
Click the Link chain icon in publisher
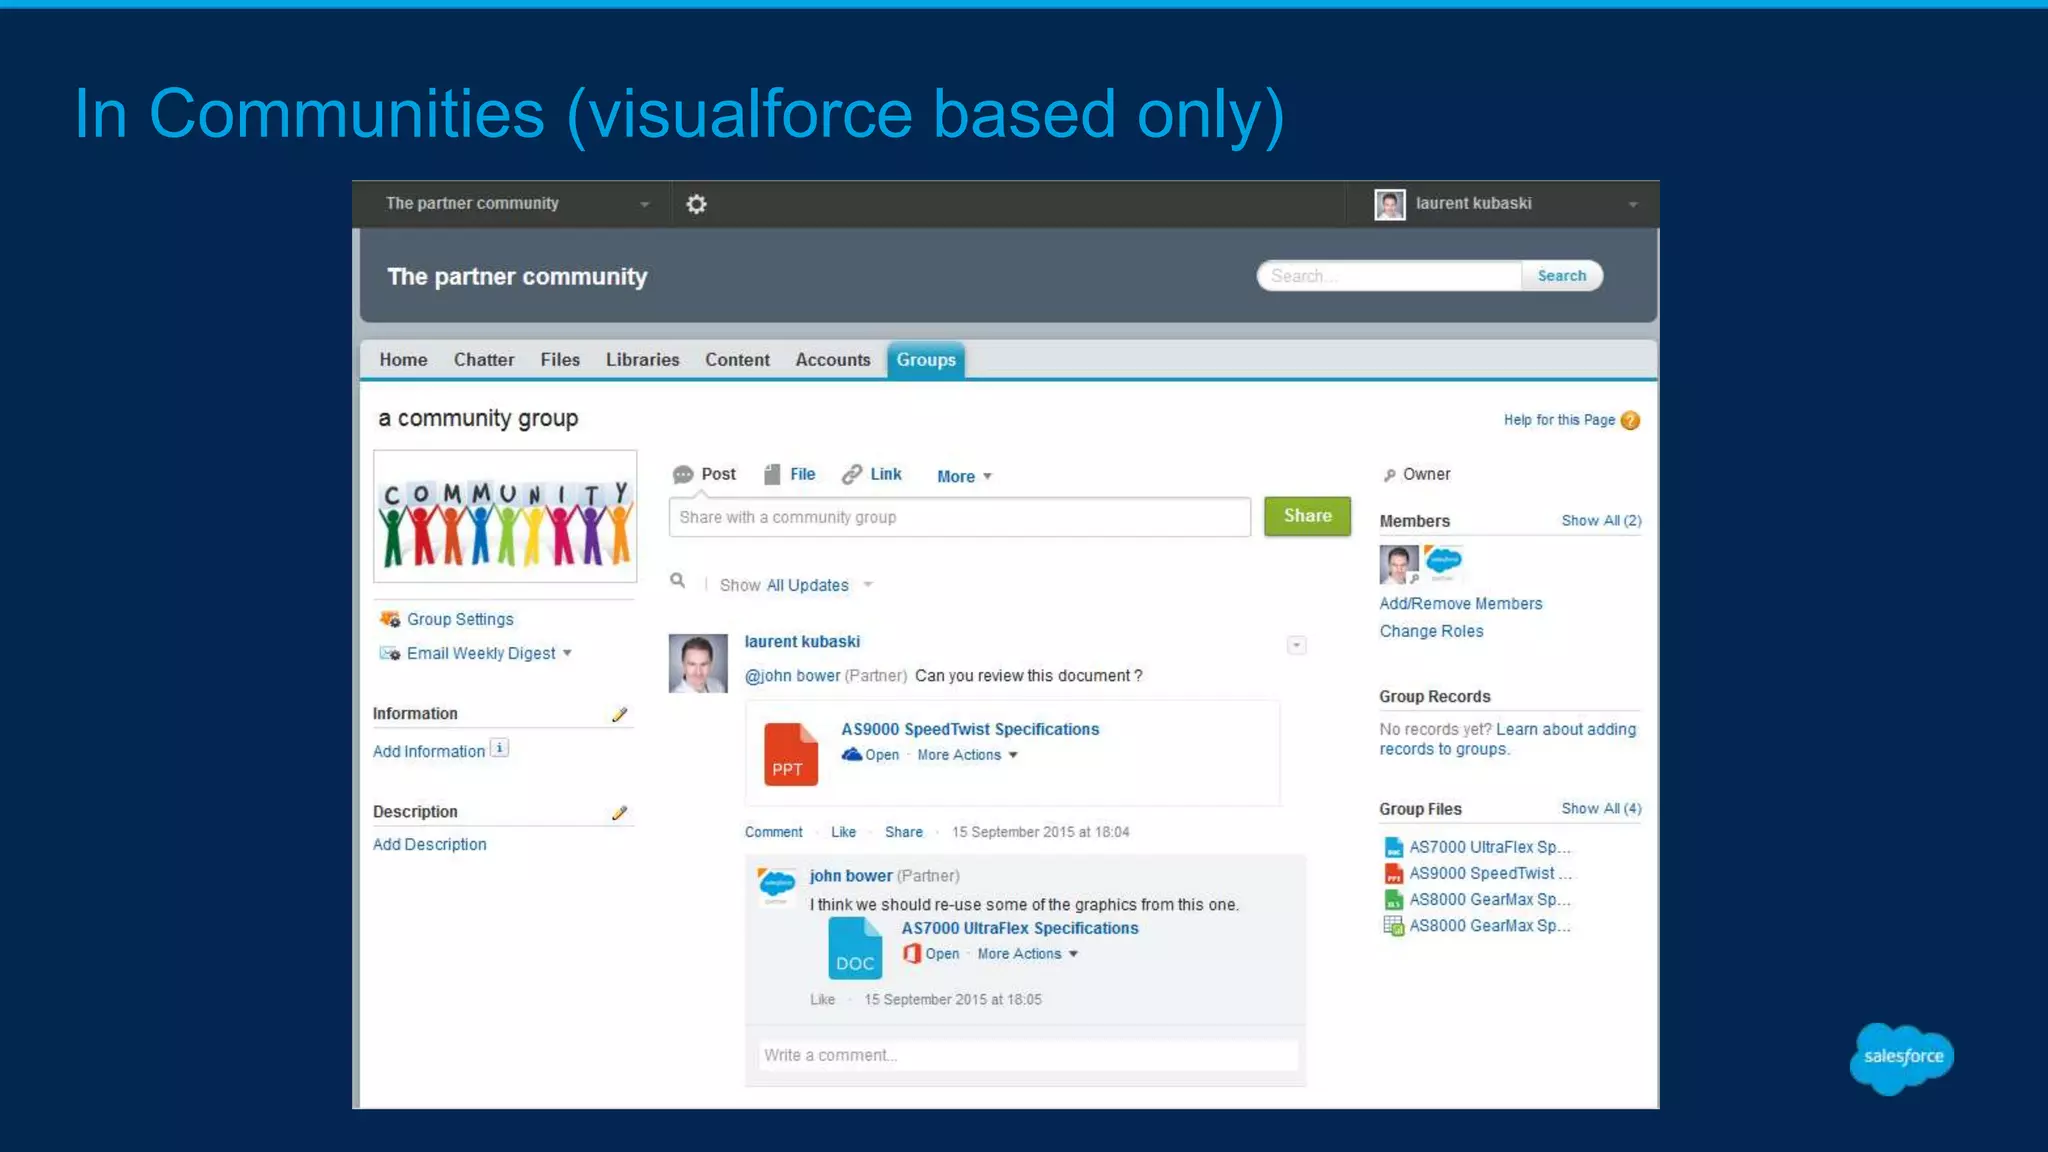(x=852, y=474)
